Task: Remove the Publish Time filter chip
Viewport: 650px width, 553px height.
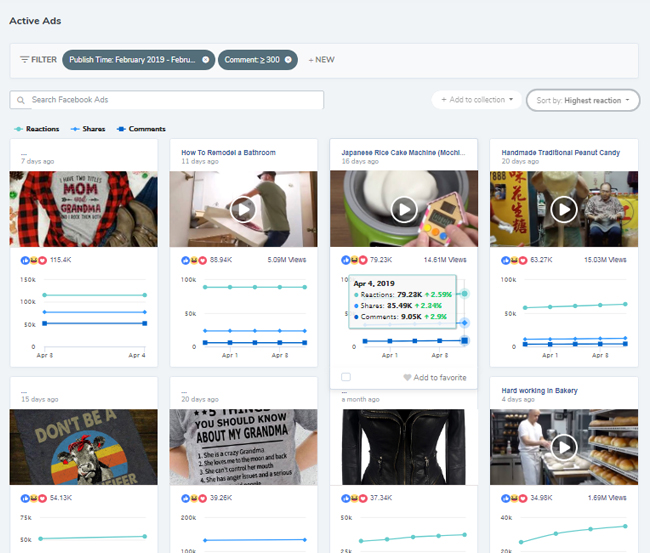Action: [205, 60]
